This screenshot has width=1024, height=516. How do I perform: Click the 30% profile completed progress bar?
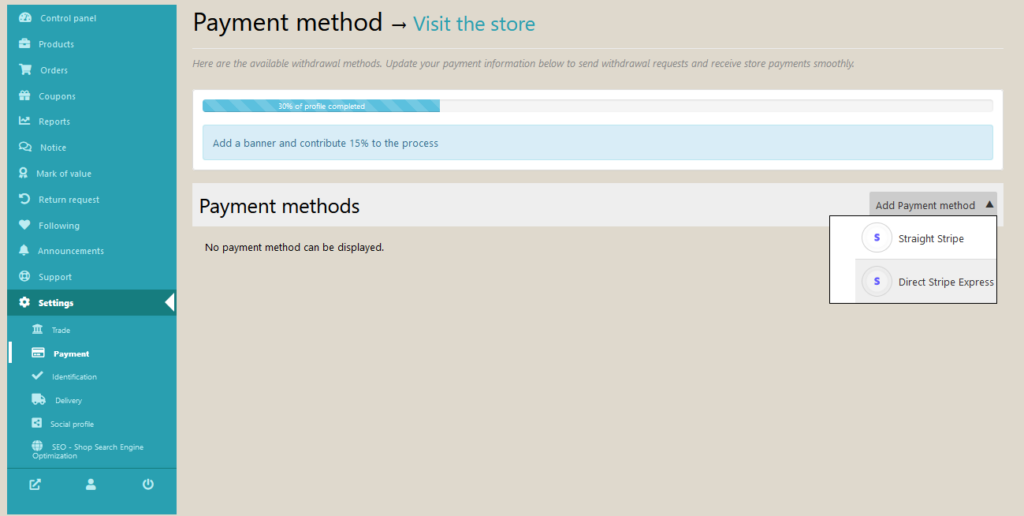[x=598, y=106]
